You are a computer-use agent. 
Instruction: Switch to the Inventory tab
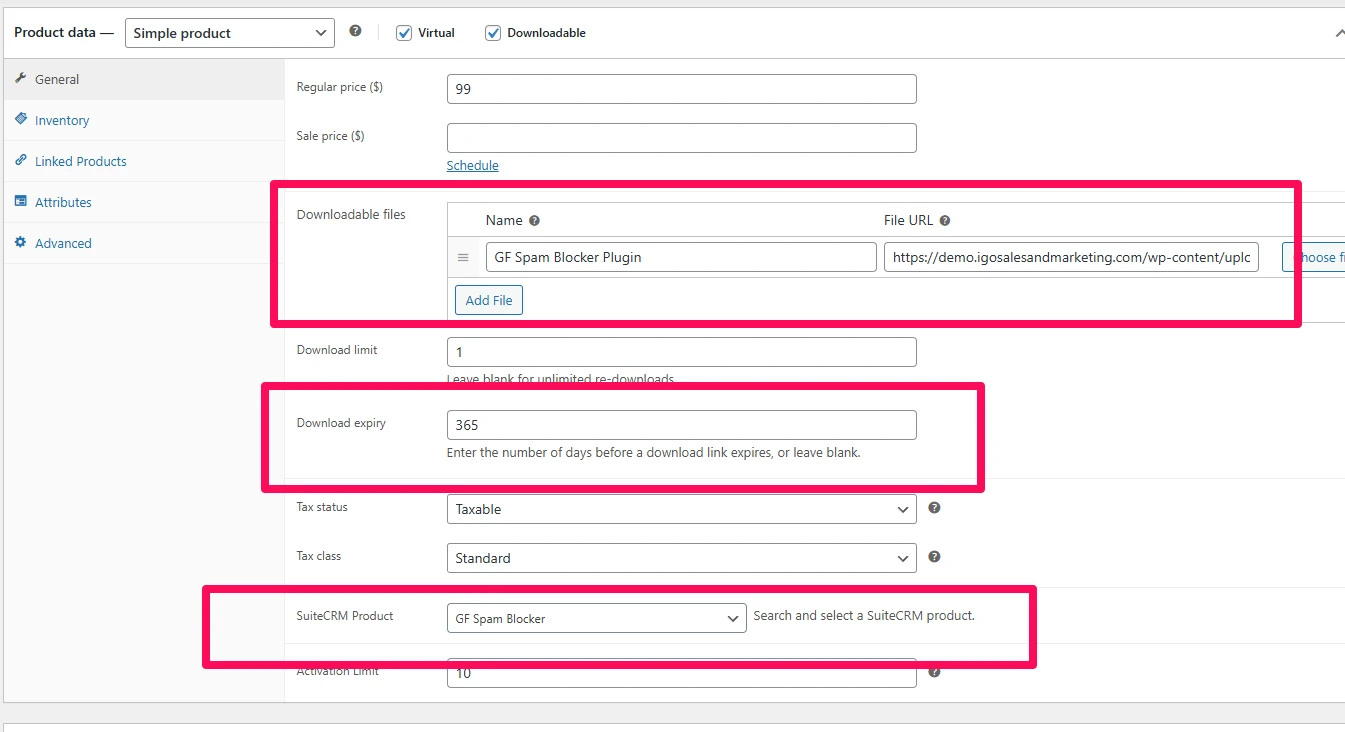pos(62,120)
